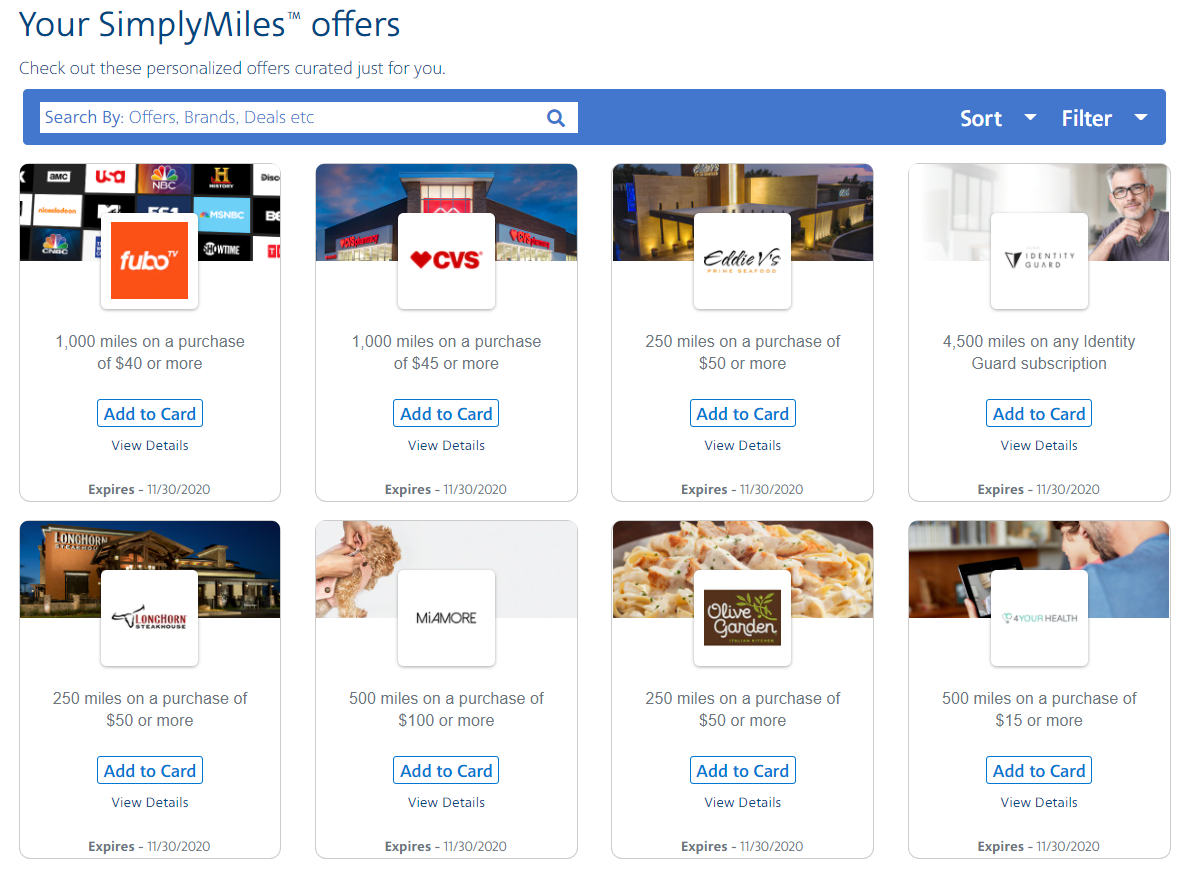Image resolution: width=1184 pixels, height=875 pixels.
Task: Add the Eddie V's offer to card
Action: [x=742, y=413]
